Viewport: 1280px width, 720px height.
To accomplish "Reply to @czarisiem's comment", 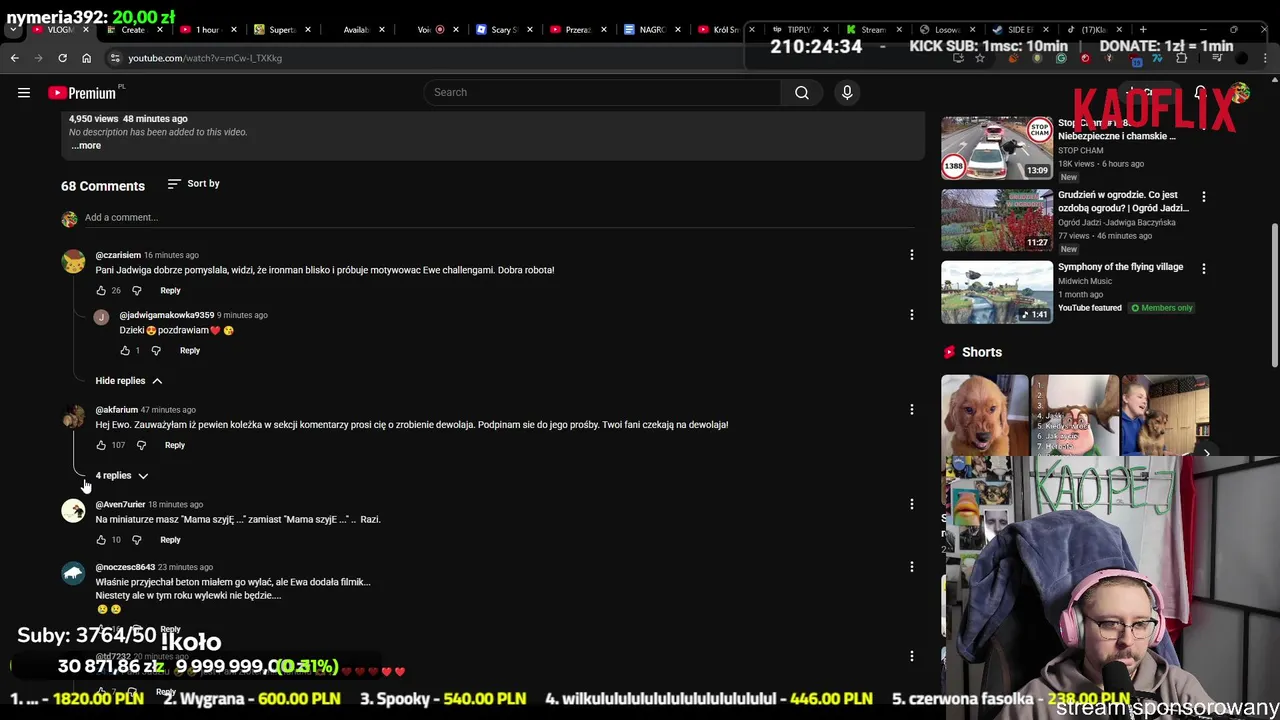I will pyautogui.click(x=170, y=291).
